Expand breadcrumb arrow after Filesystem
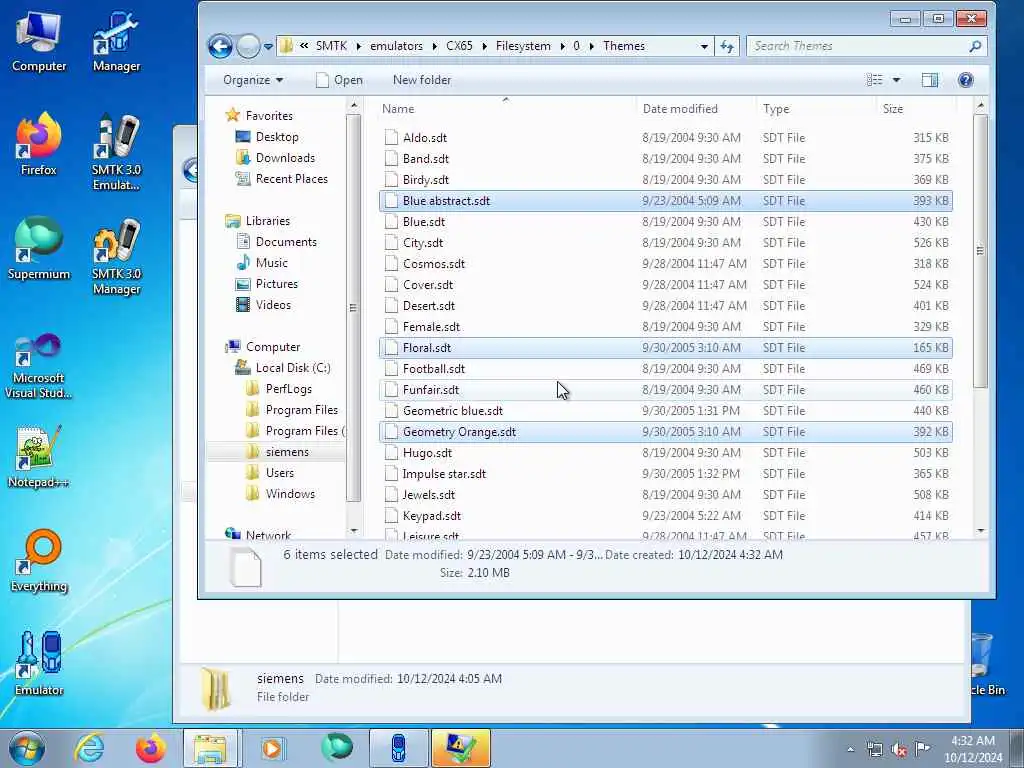The width and height of the screenshot is (1024, 768). (x=562, y=46)
